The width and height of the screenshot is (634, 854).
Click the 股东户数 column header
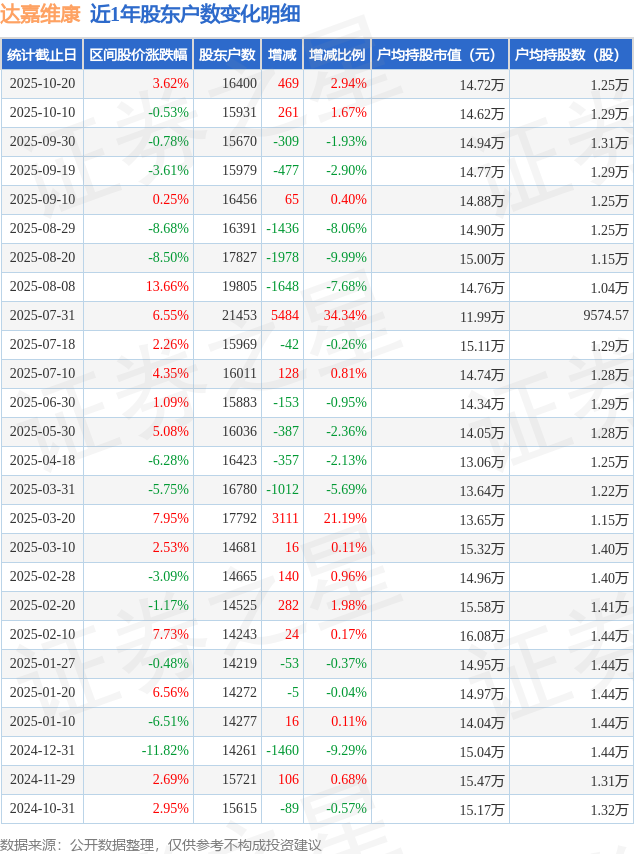pyautogui.click(x=227, y=54)
